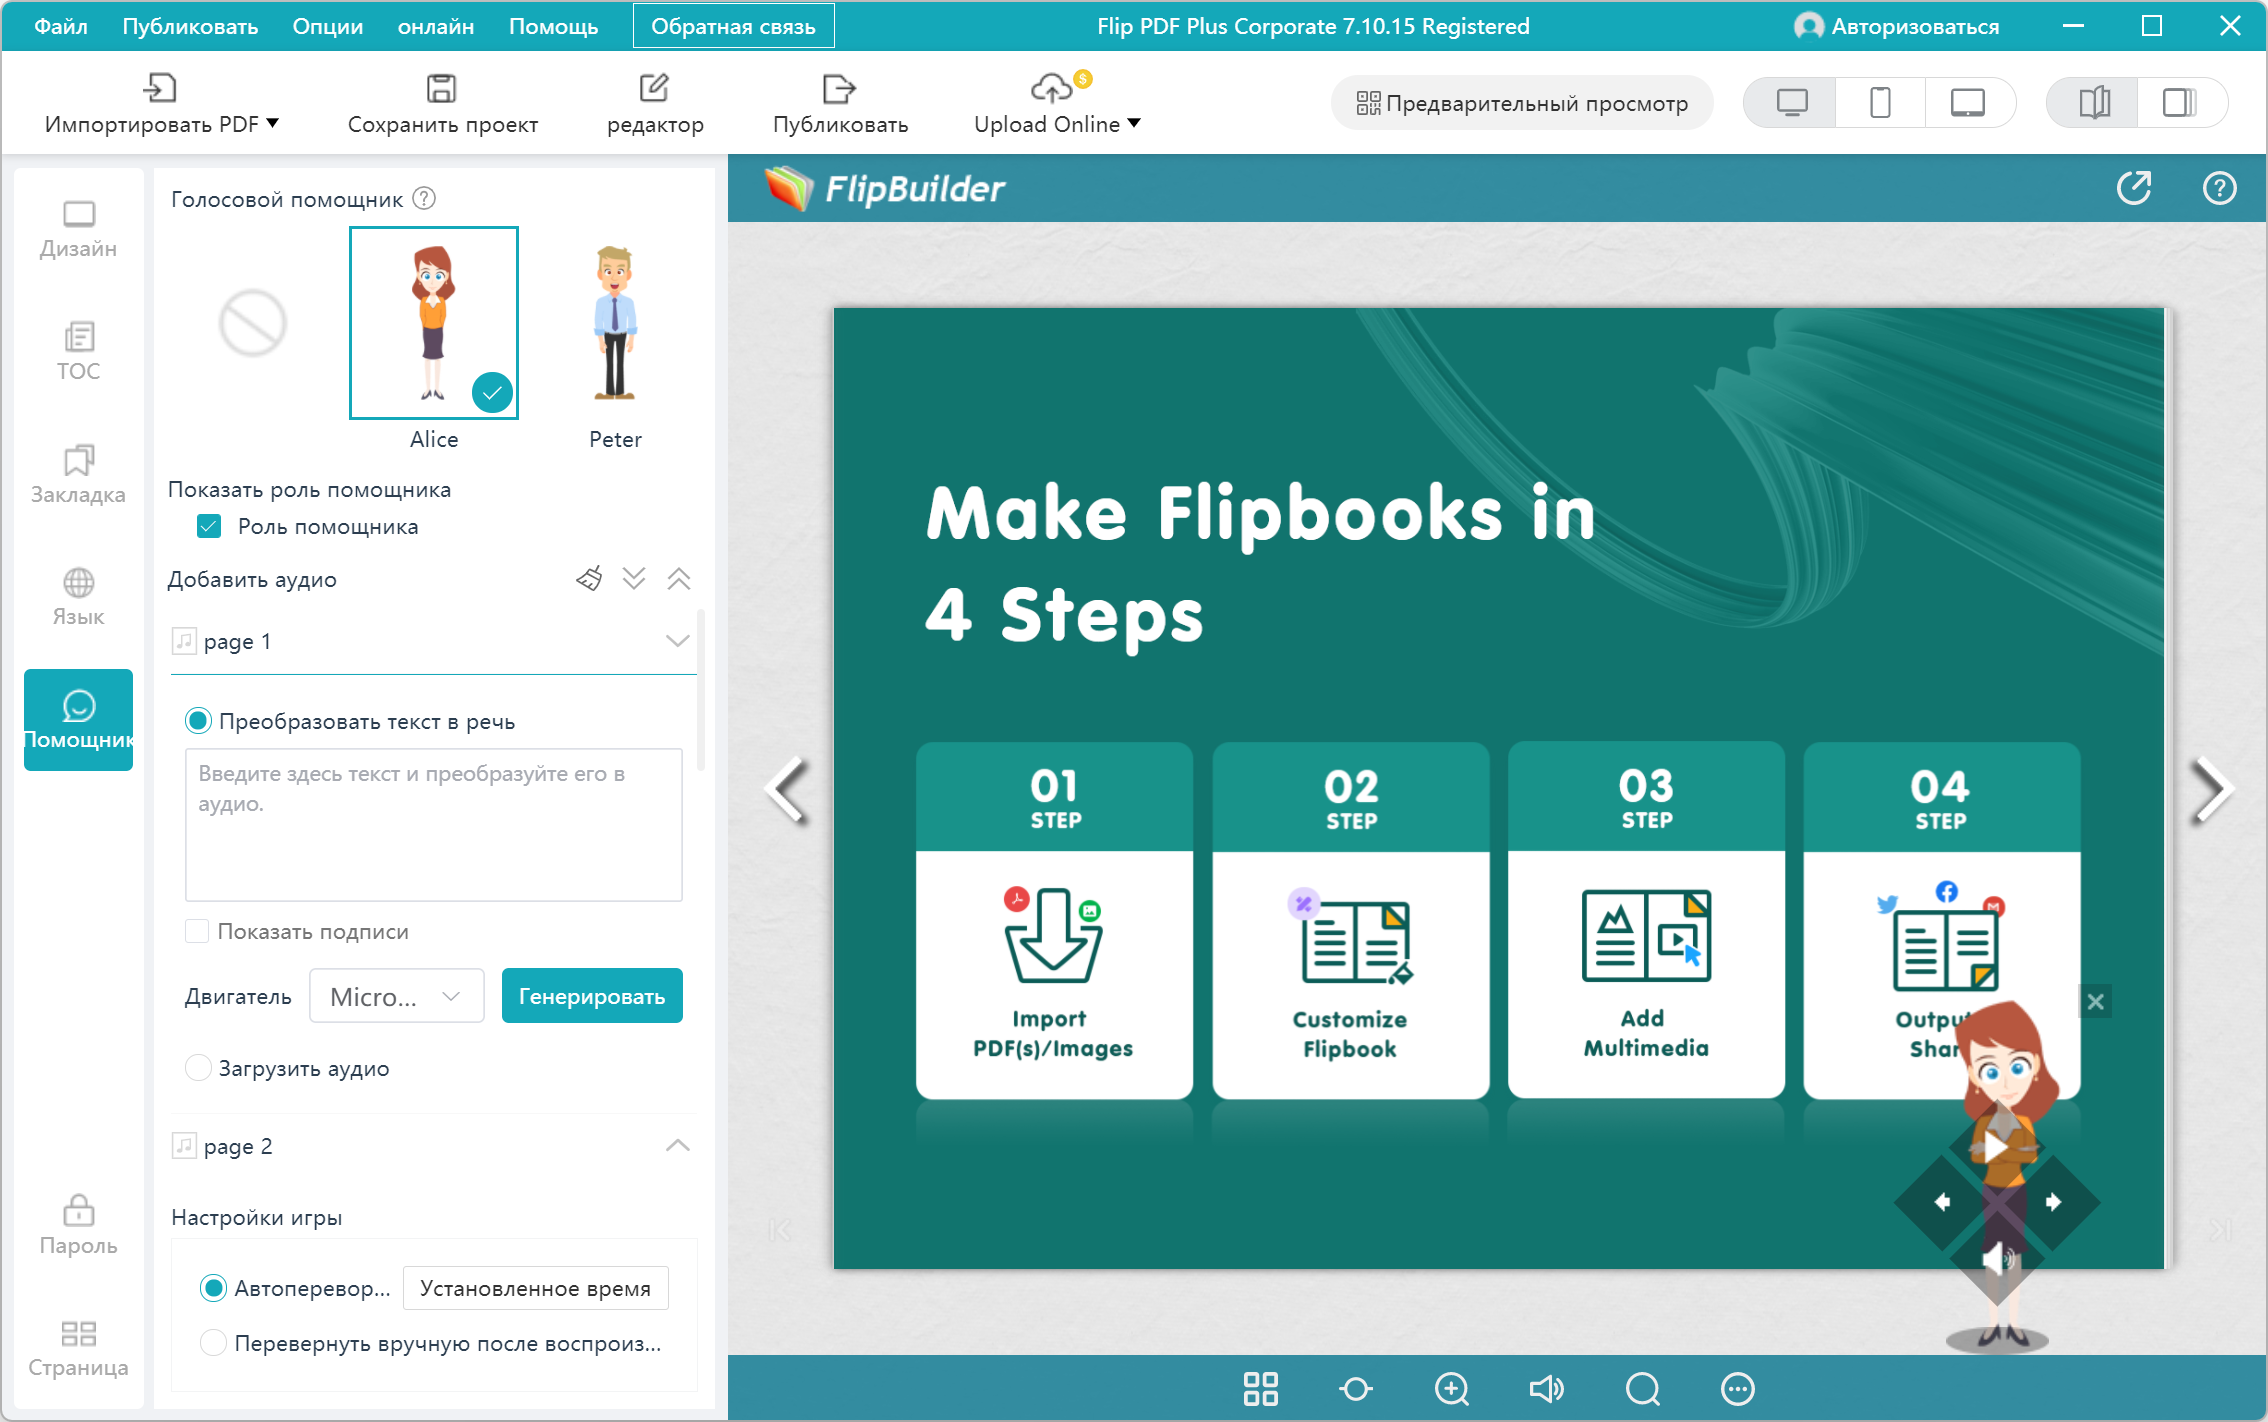The width and height of the screenshot is (2268, 1422).
Task: Click the Генерировать button
Action: coord(591,996)
